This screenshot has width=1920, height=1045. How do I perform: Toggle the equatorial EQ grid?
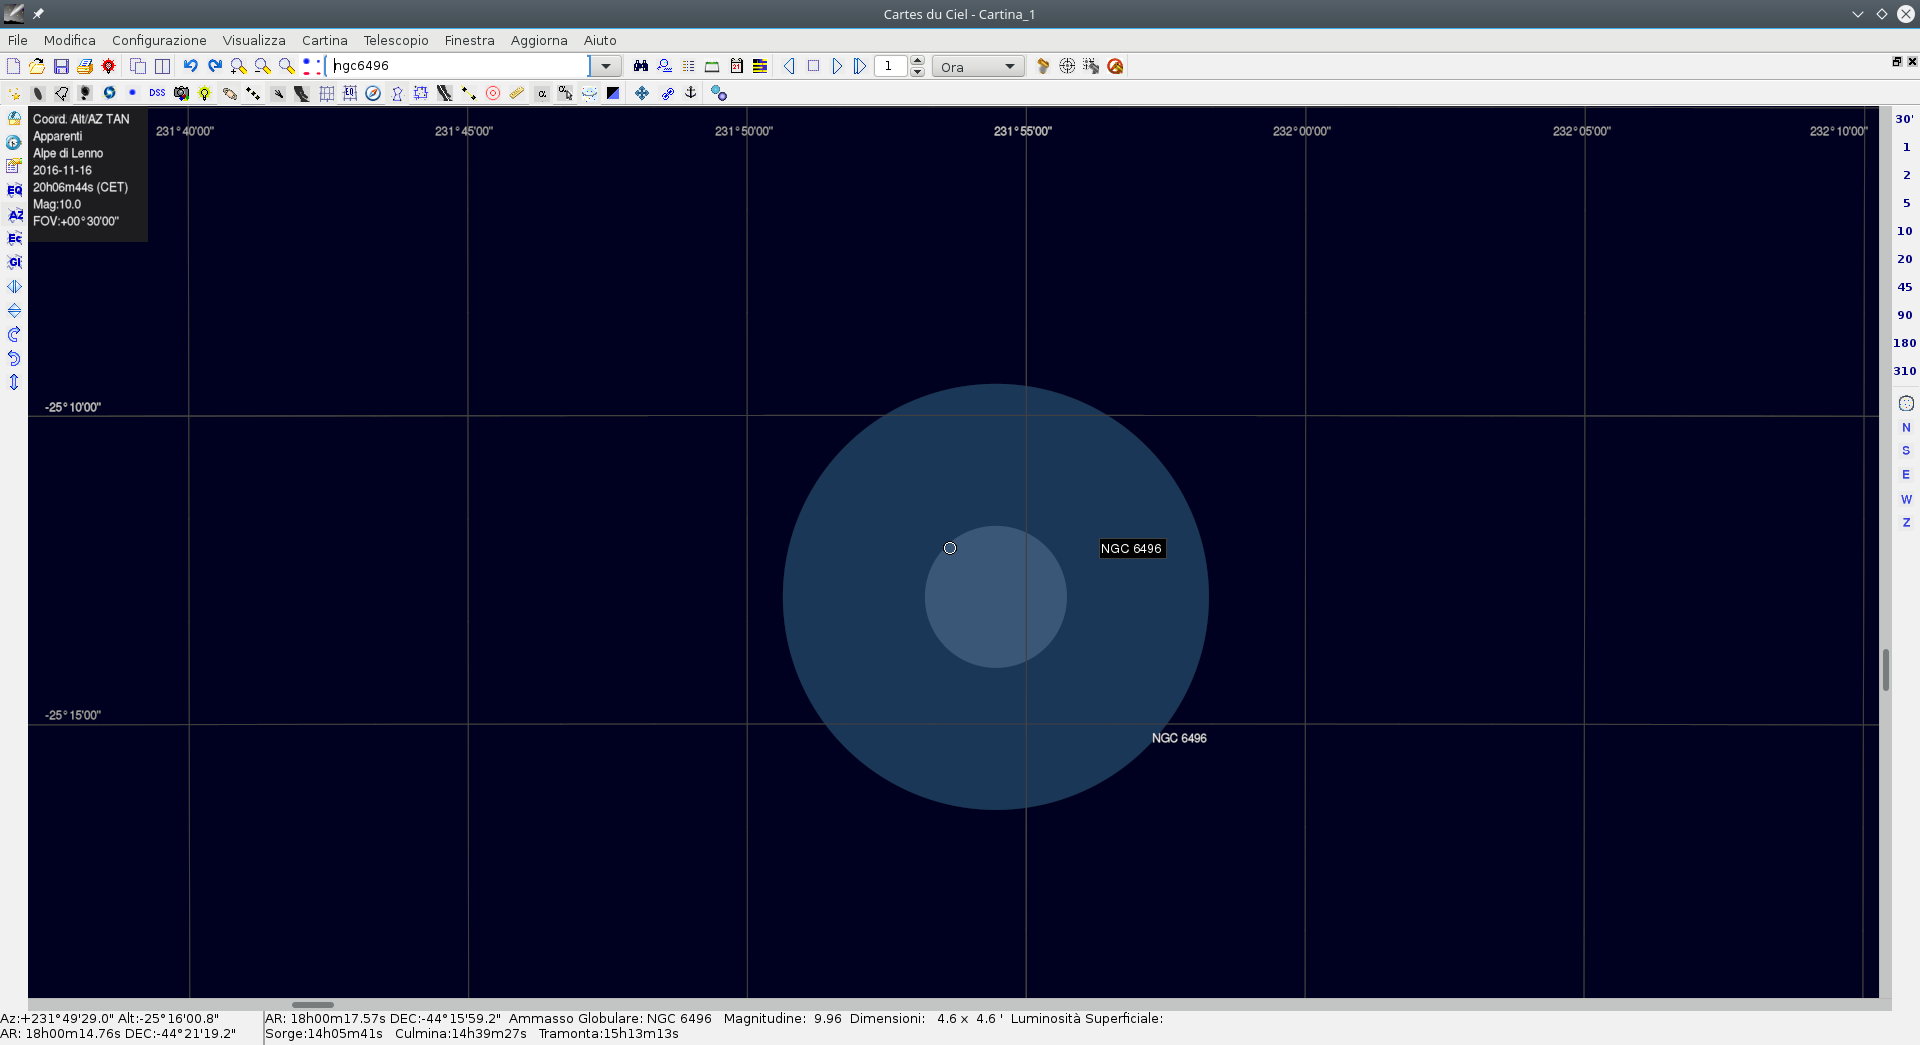click(x=350, y=93)
